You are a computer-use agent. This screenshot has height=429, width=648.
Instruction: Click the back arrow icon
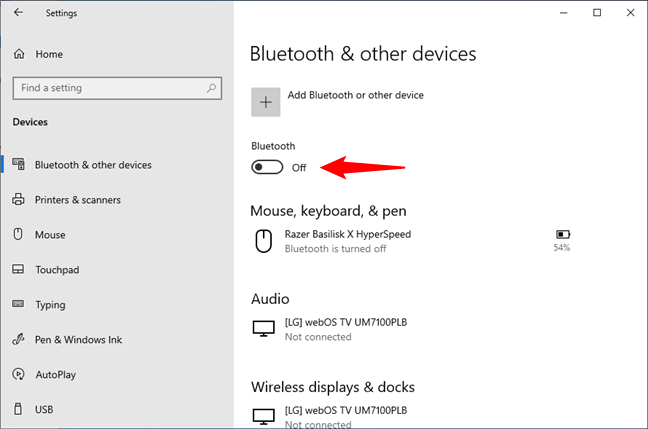click(18, 12)
